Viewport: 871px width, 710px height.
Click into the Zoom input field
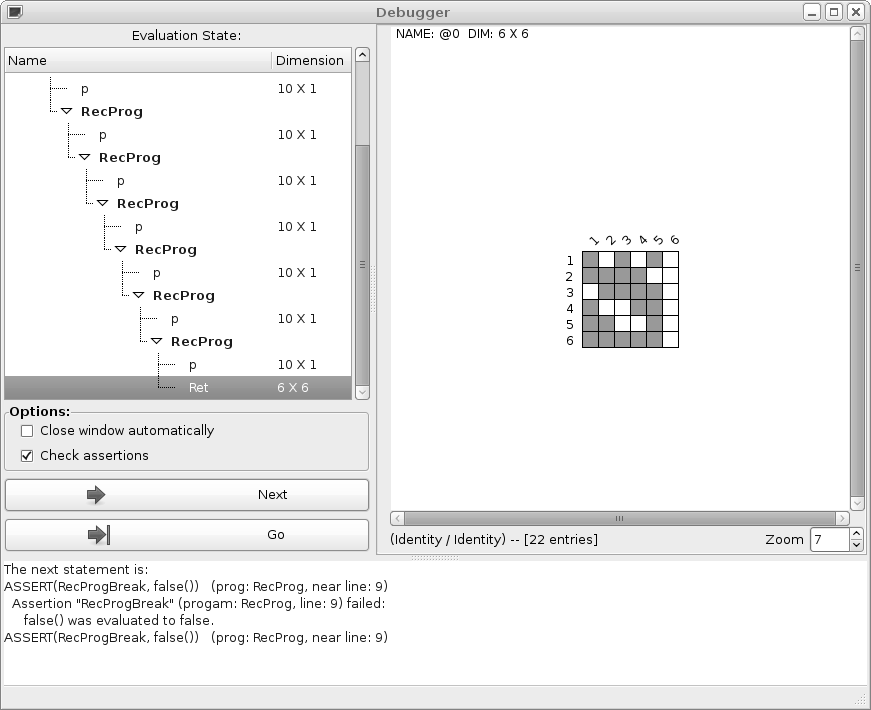830,539
